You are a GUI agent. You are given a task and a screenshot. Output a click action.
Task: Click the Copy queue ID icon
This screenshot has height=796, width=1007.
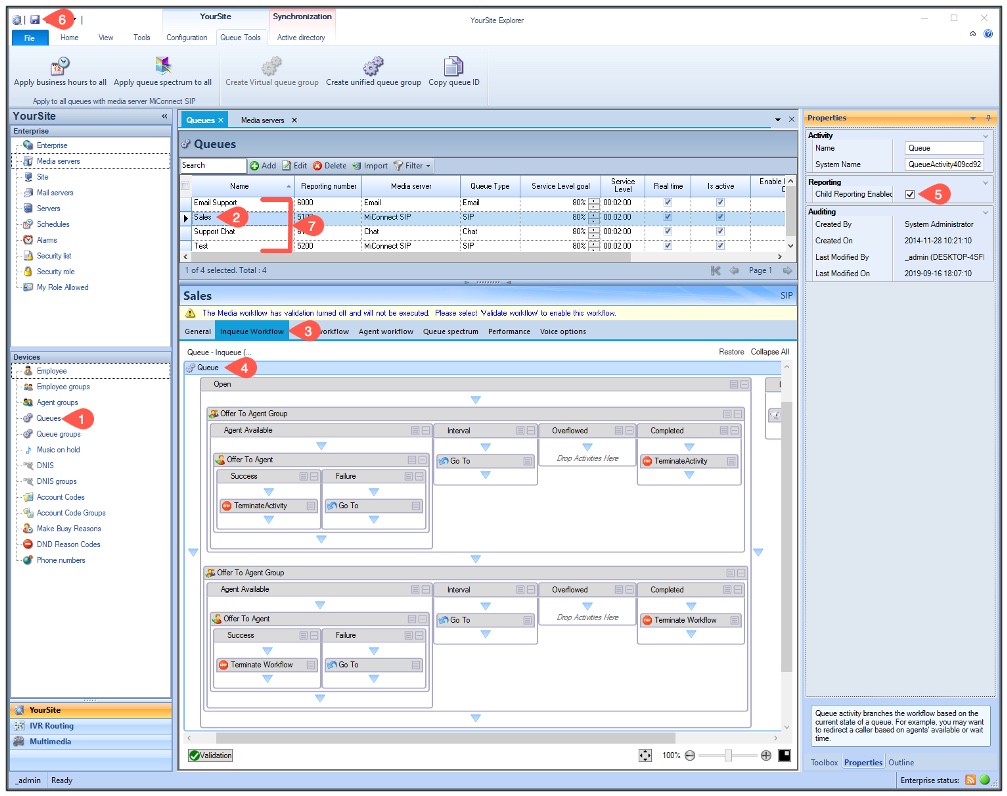[454, 65]
